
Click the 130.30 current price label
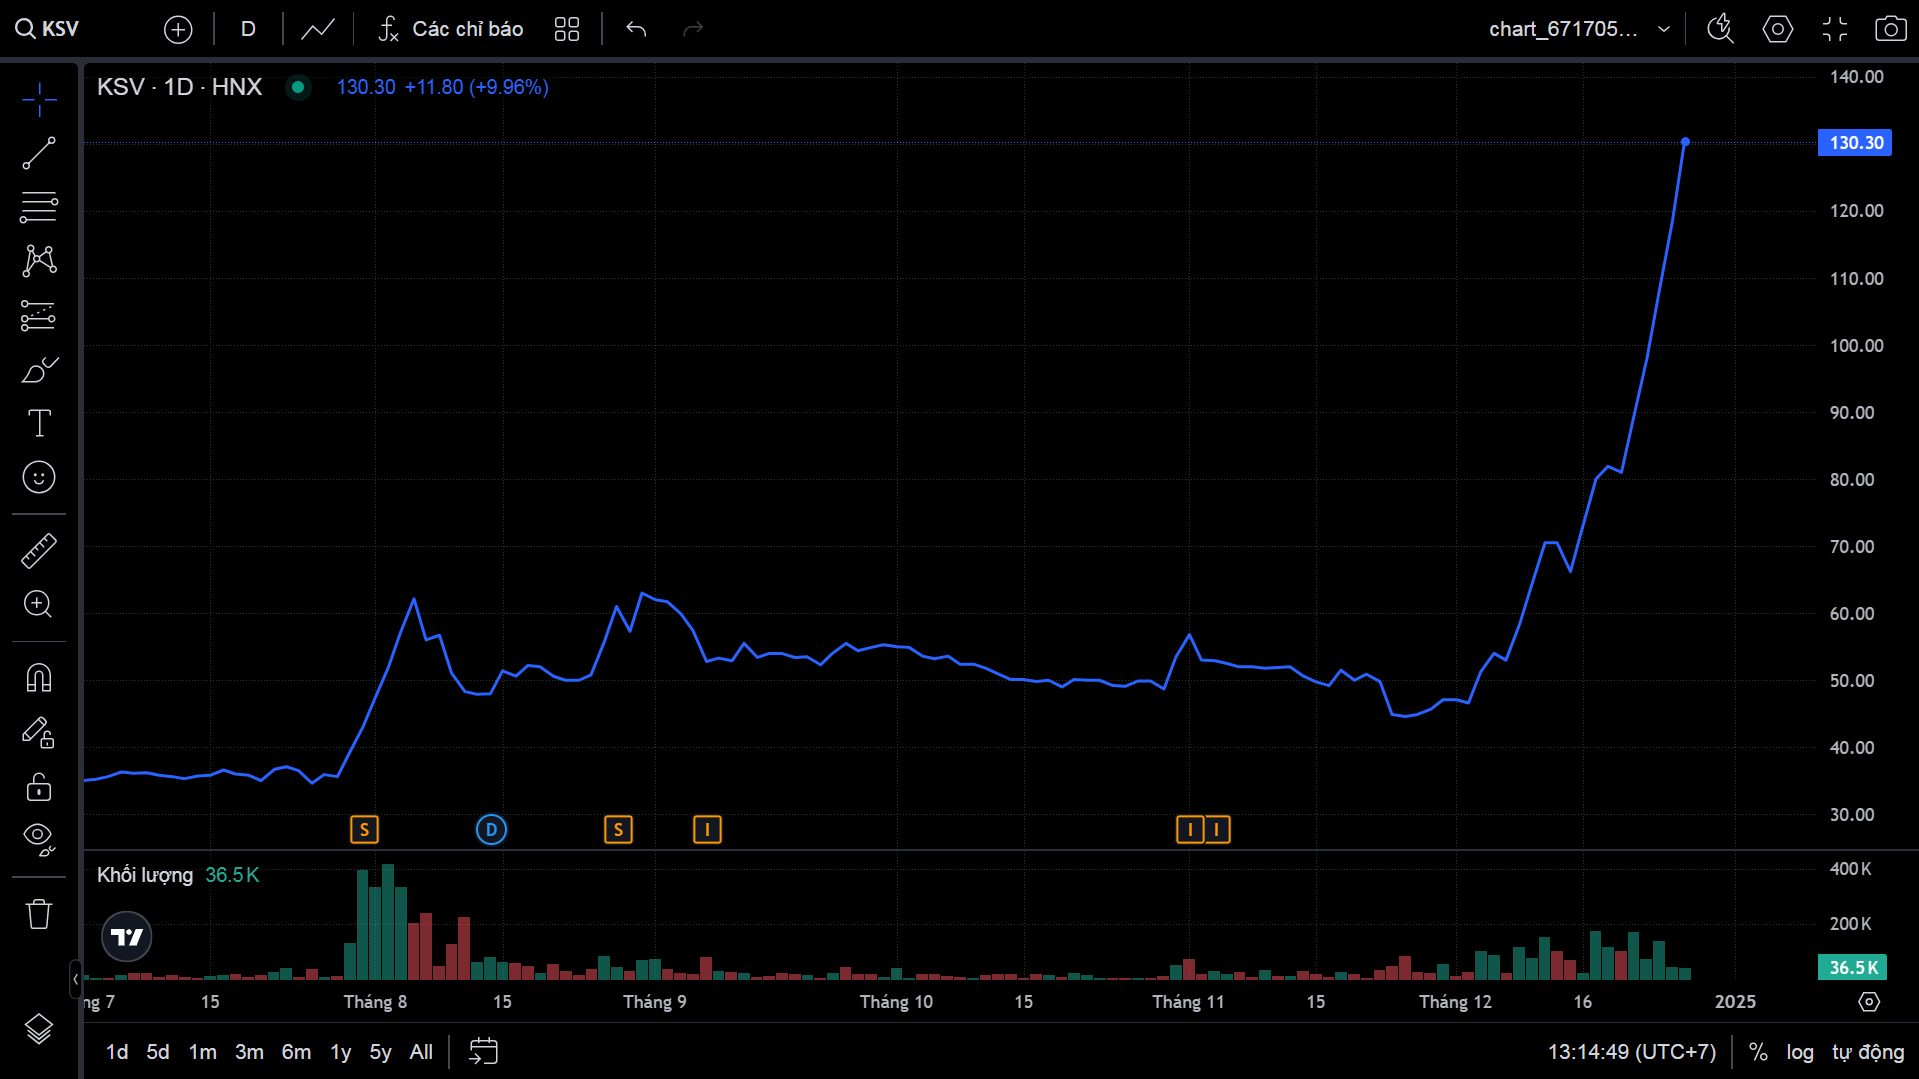click(x=1856, y=143)
